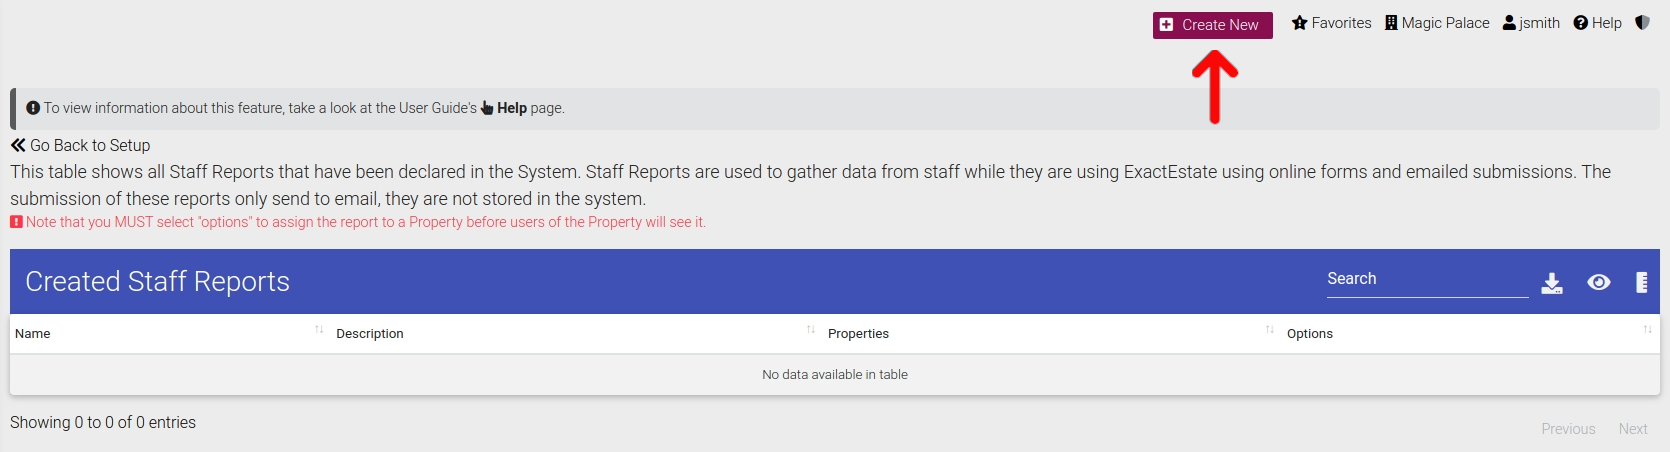Open the Magic Palace property selector

tap(1437, 23)
